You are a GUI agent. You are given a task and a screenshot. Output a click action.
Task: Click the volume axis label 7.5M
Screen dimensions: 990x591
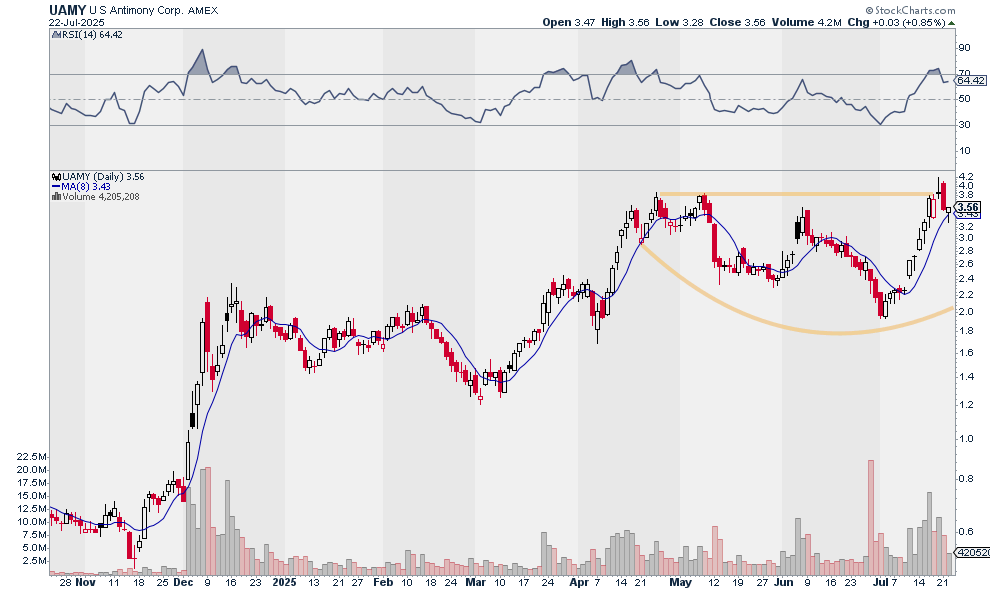(34, 535)
